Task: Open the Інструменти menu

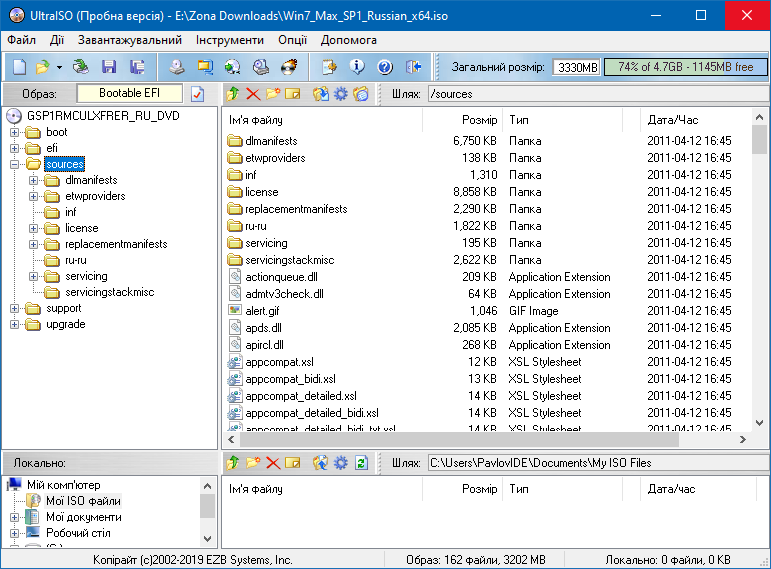Action: pyautogui.click(x=230, y=40)
